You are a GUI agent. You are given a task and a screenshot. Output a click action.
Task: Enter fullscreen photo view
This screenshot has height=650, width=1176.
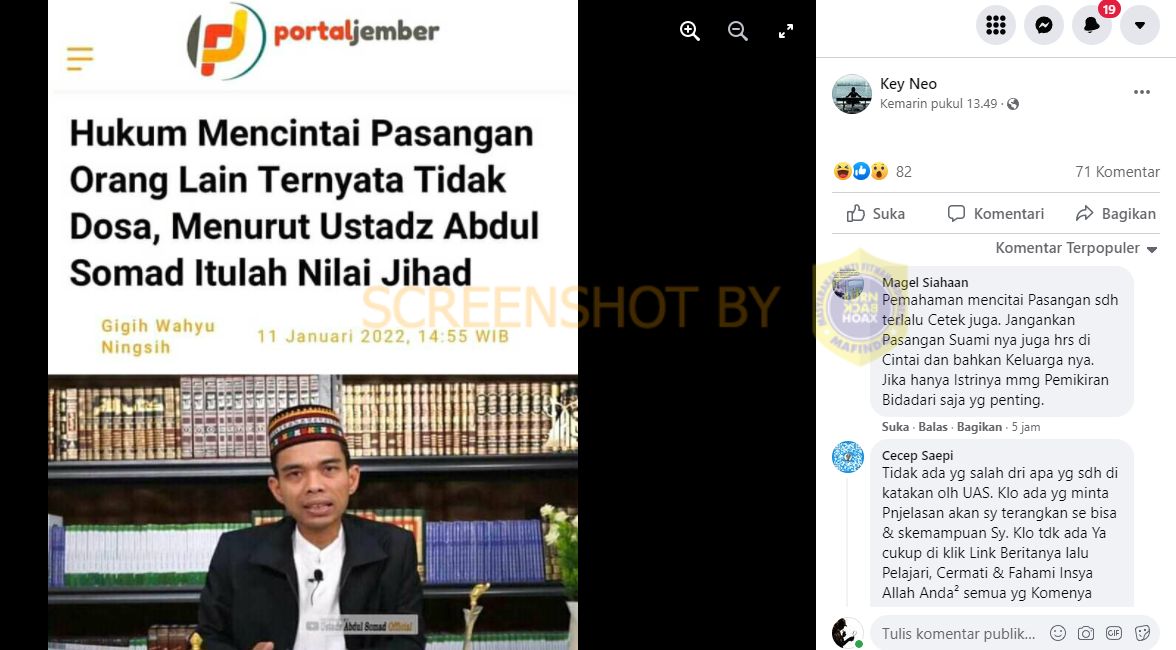click(x=785, y=31)
